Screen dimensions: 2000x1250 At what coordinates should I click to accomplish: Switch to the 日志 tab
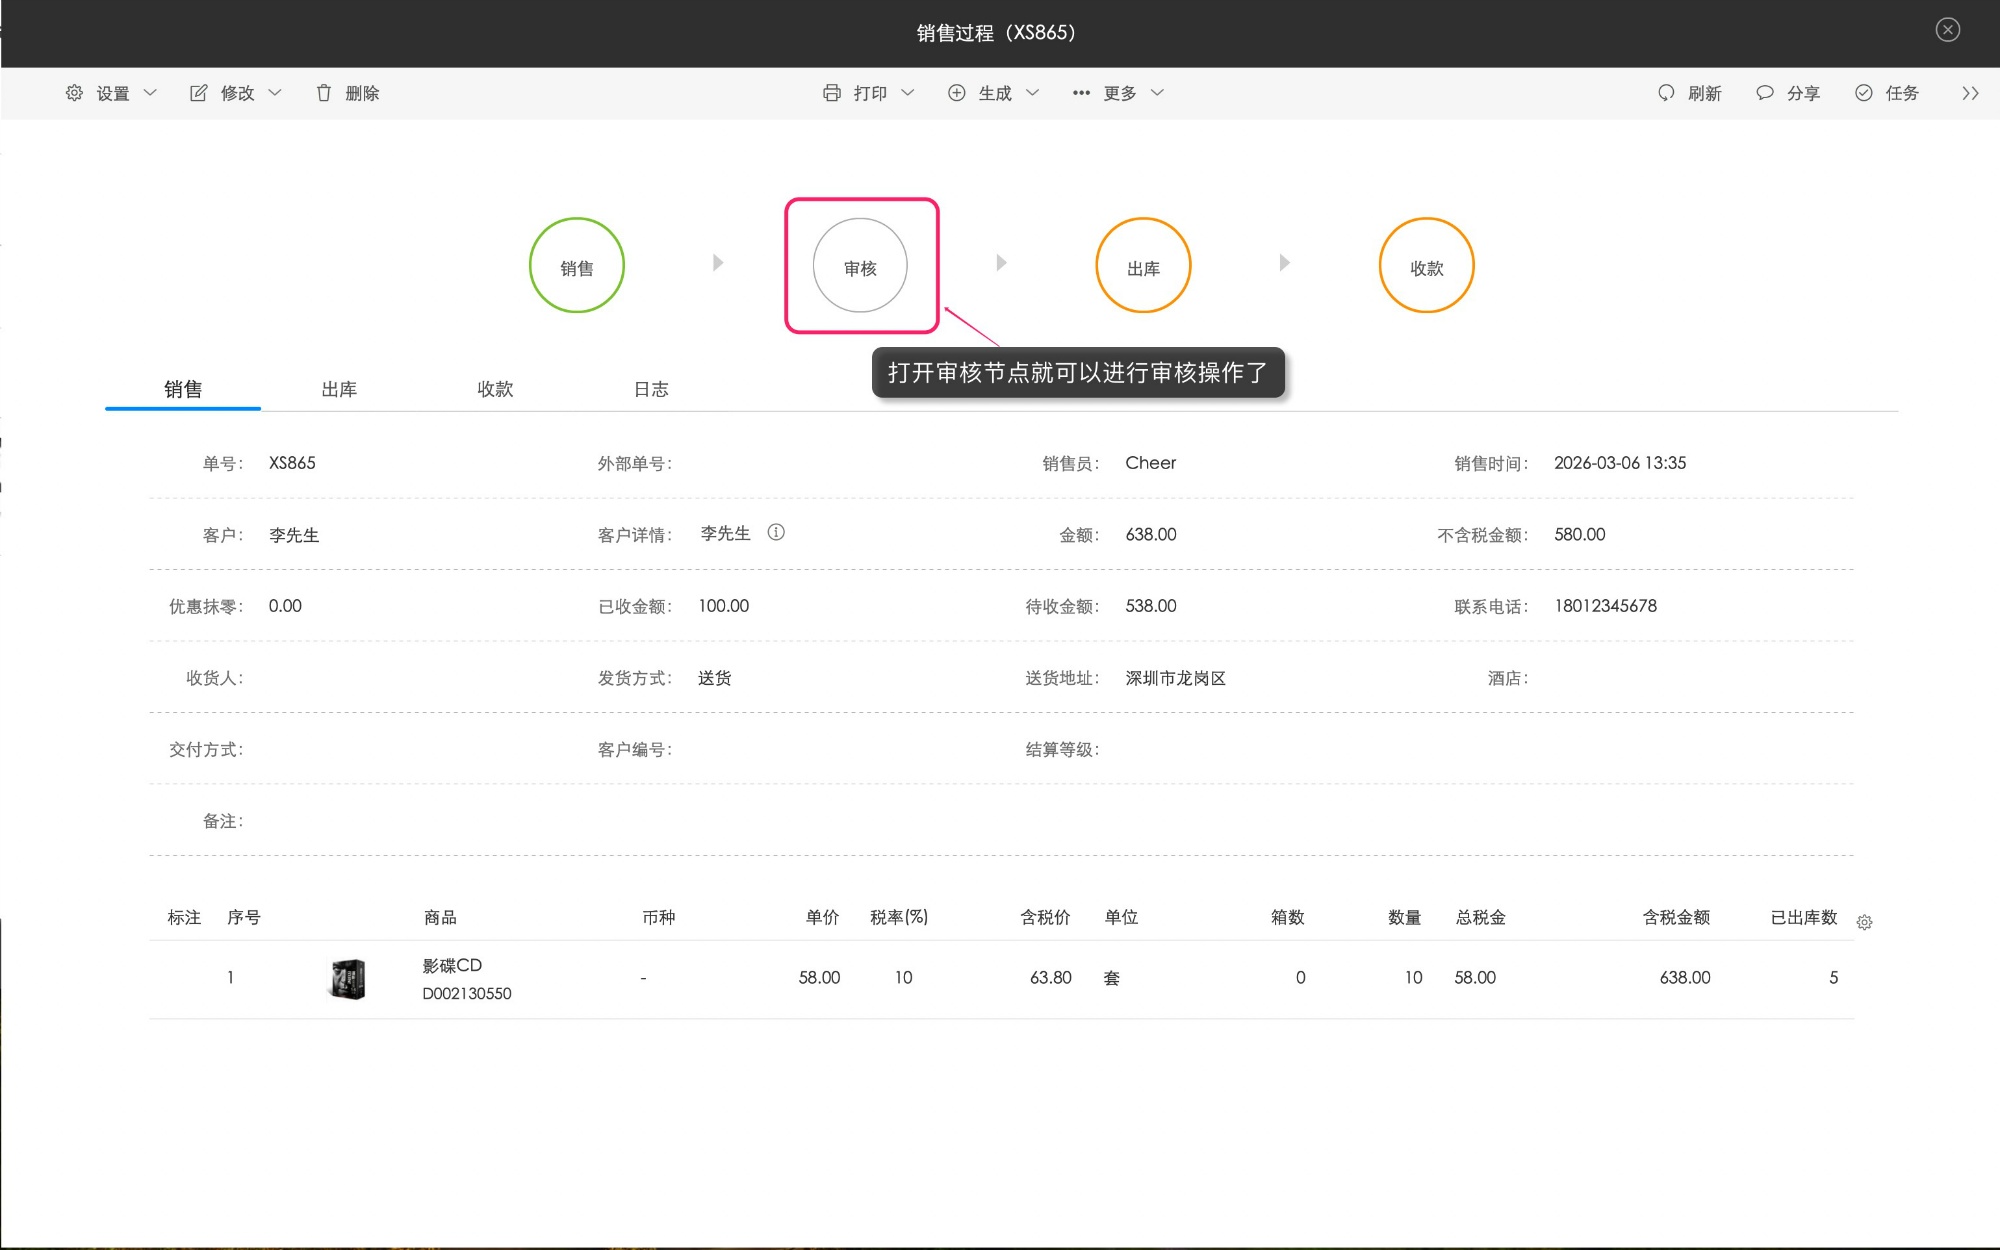point(652,389)
